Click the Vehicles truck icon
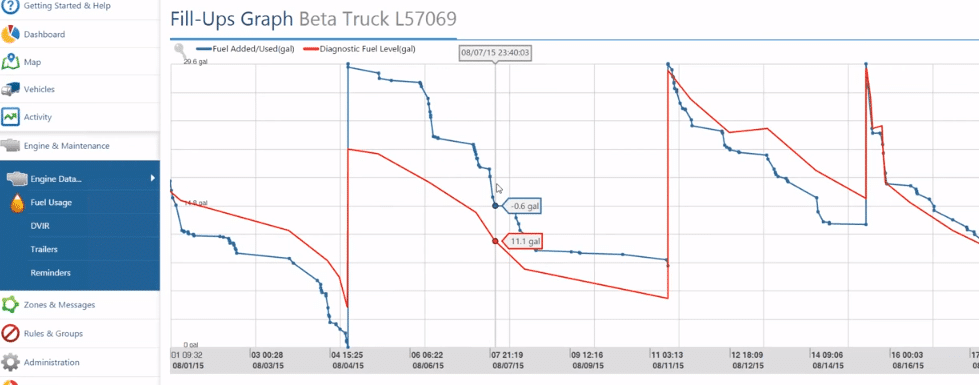Viewport: 979px width, 385px height. [x=10, y=89]
